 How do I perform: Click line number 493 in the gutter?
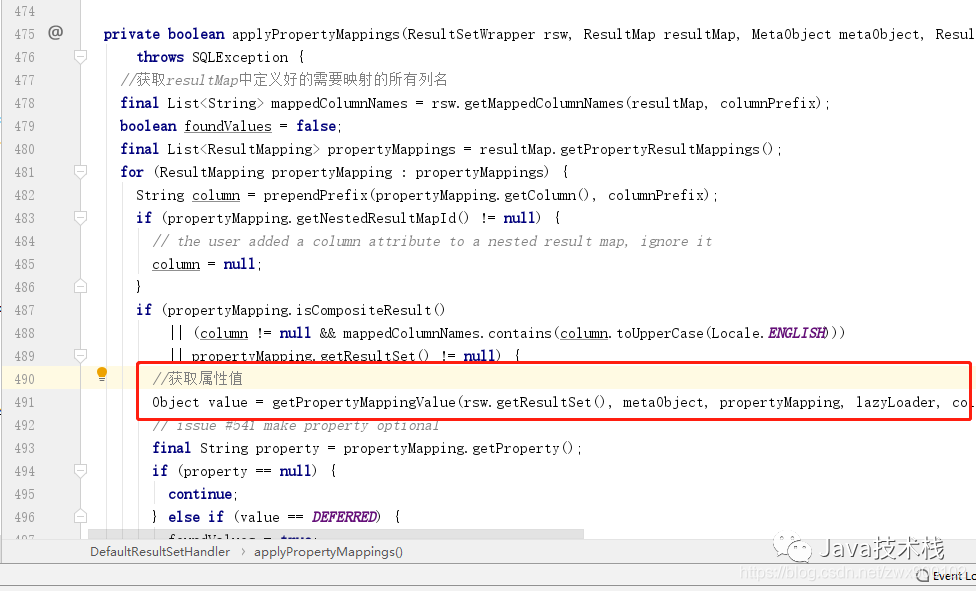[25, 448]
